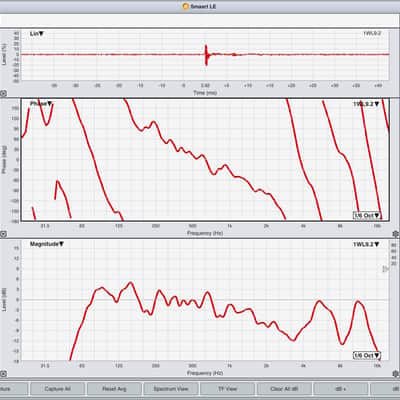The width and height of the screenshot is (400, 400).
Task: Click the Reset Avg button
Action: (114, 389)
